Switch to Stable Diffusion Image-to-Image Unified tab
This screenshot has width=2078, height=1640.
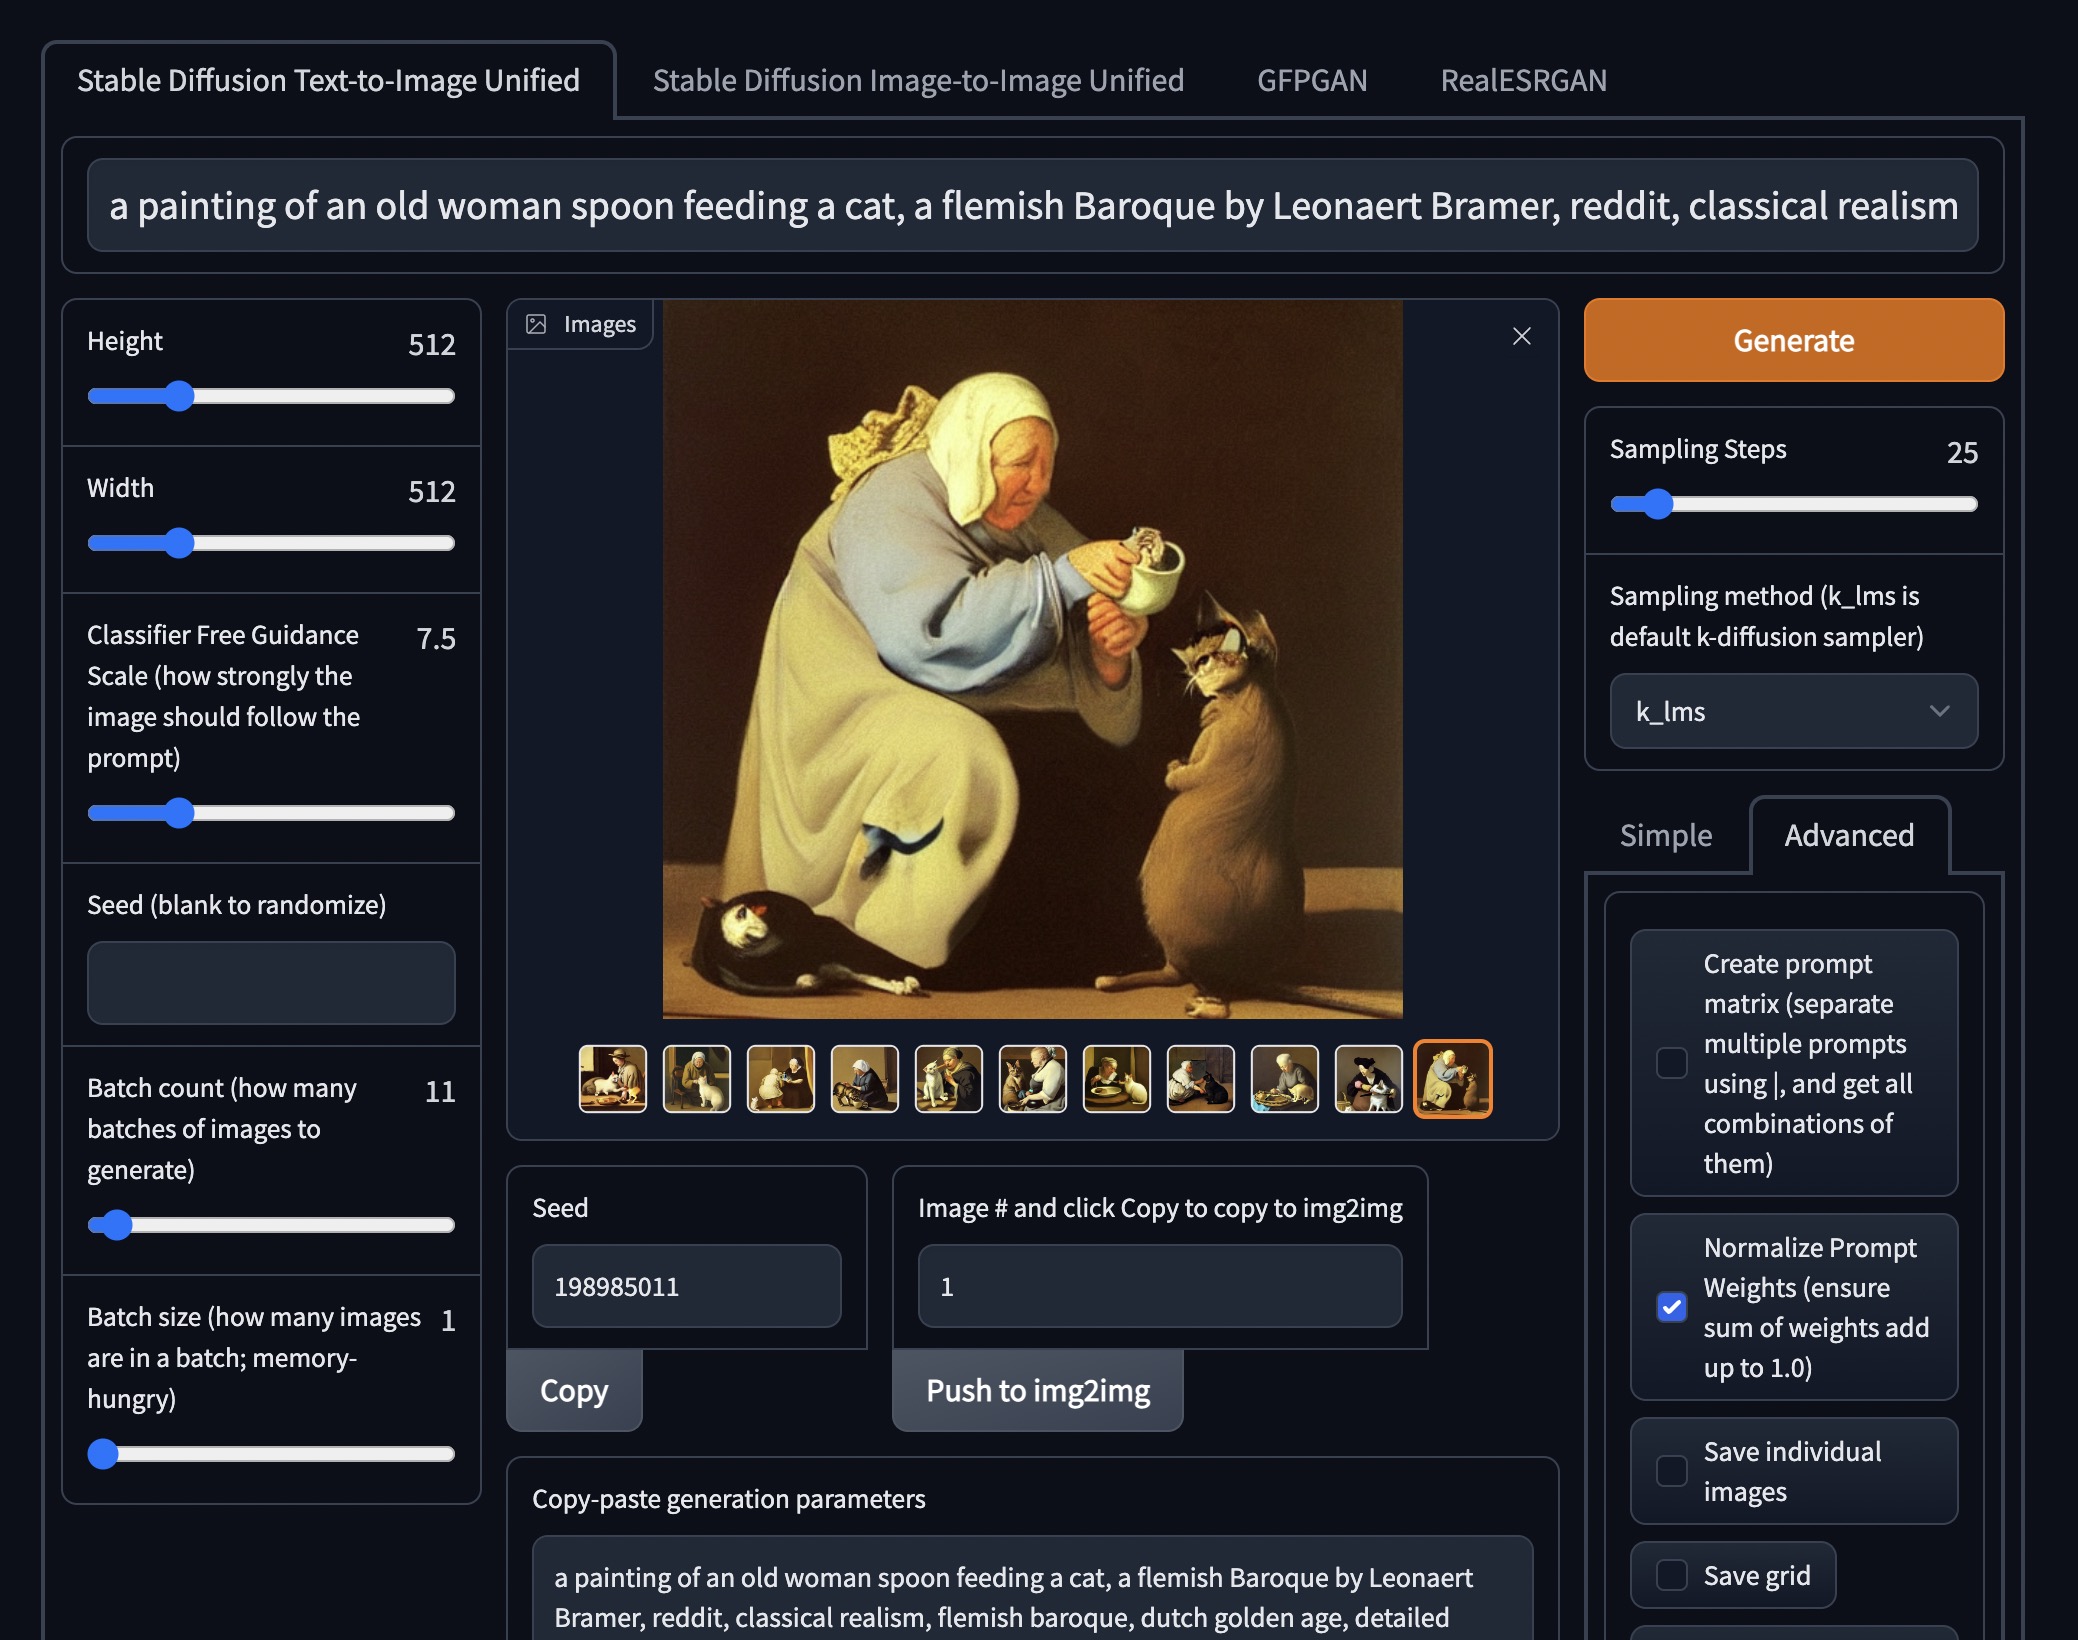[918, 80]
